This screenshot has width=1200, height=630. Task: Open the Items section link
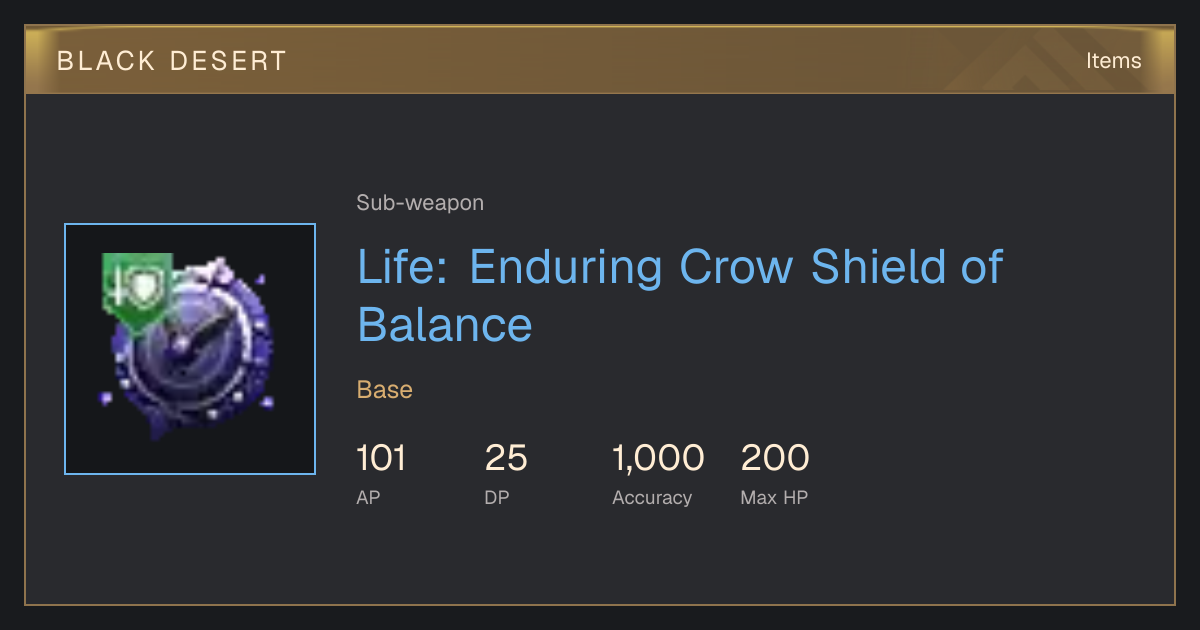click(x=1113, y=60)
